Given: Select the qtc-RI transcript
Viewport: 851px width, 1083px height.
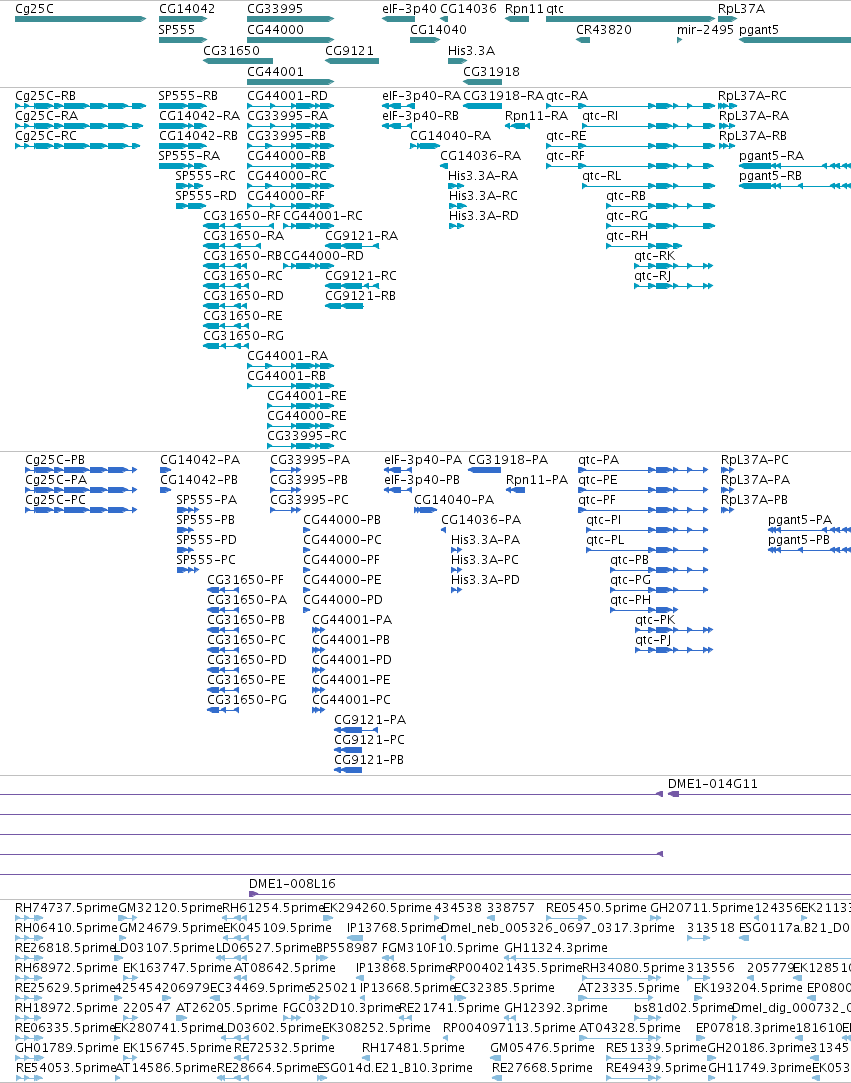Looking at the screenshot, I should pyautogui.click(x=648, y=126).
